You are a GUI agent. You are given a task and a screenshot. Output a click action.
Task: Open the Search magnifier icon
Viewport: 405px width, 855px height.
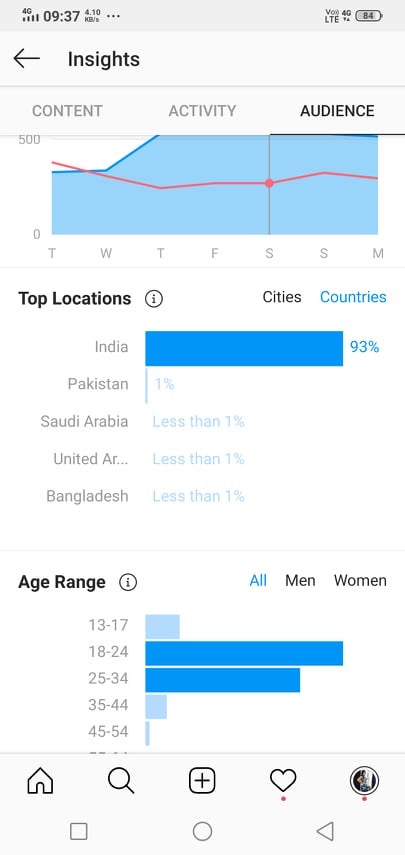pos(121,780)
